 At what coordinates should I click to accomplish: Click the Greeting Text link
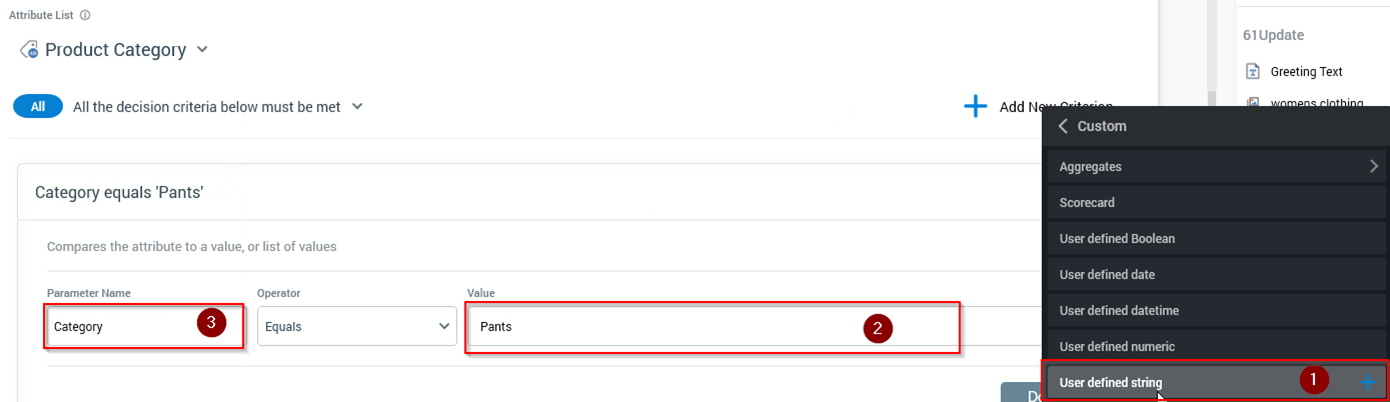(1306, 72)
